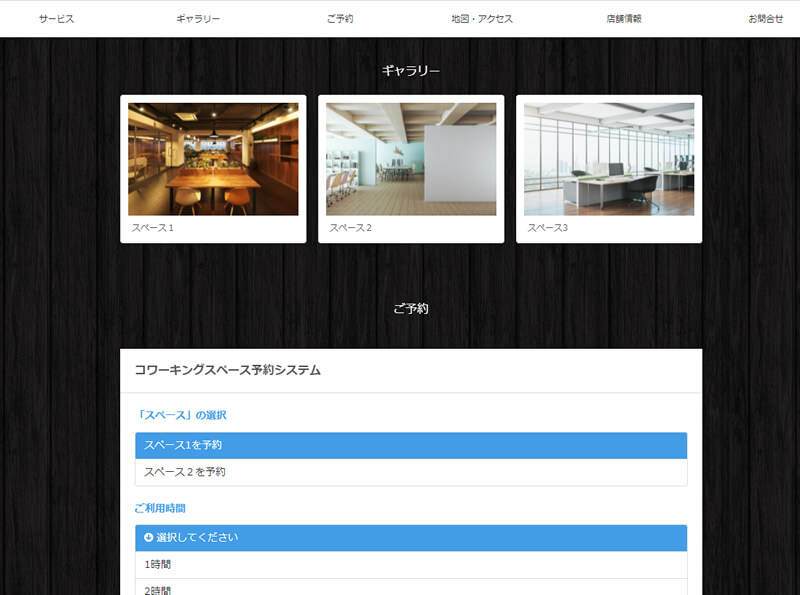Image resolution: width=800 pixels, height=595 pixels.
Task: Open 地図・アクセス from the navigation bar
Action: coord(482,19)
